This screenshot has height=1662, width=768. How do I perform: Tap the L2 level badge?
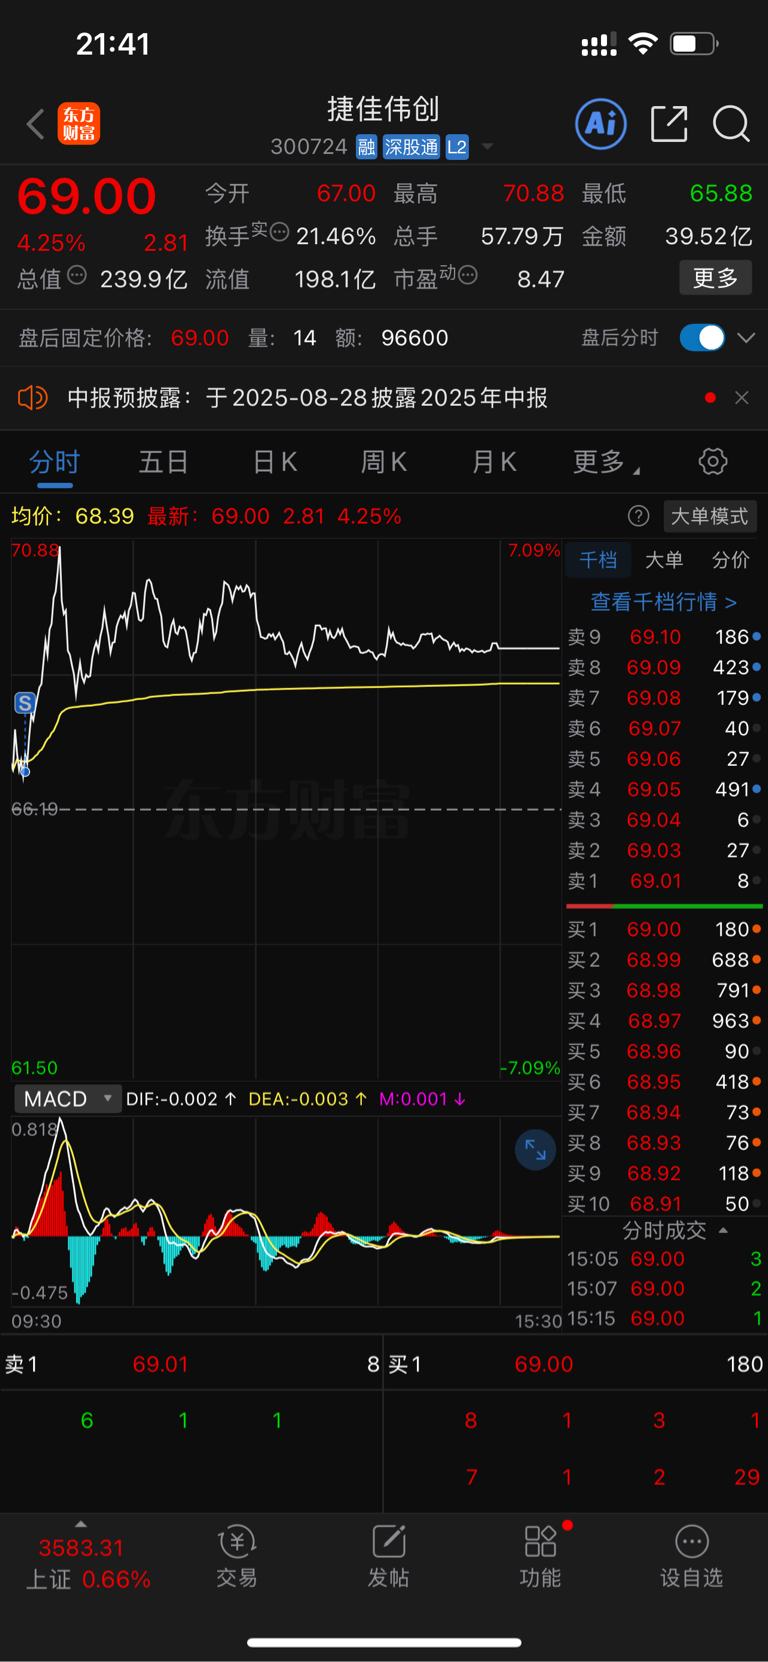pos(457,147)
